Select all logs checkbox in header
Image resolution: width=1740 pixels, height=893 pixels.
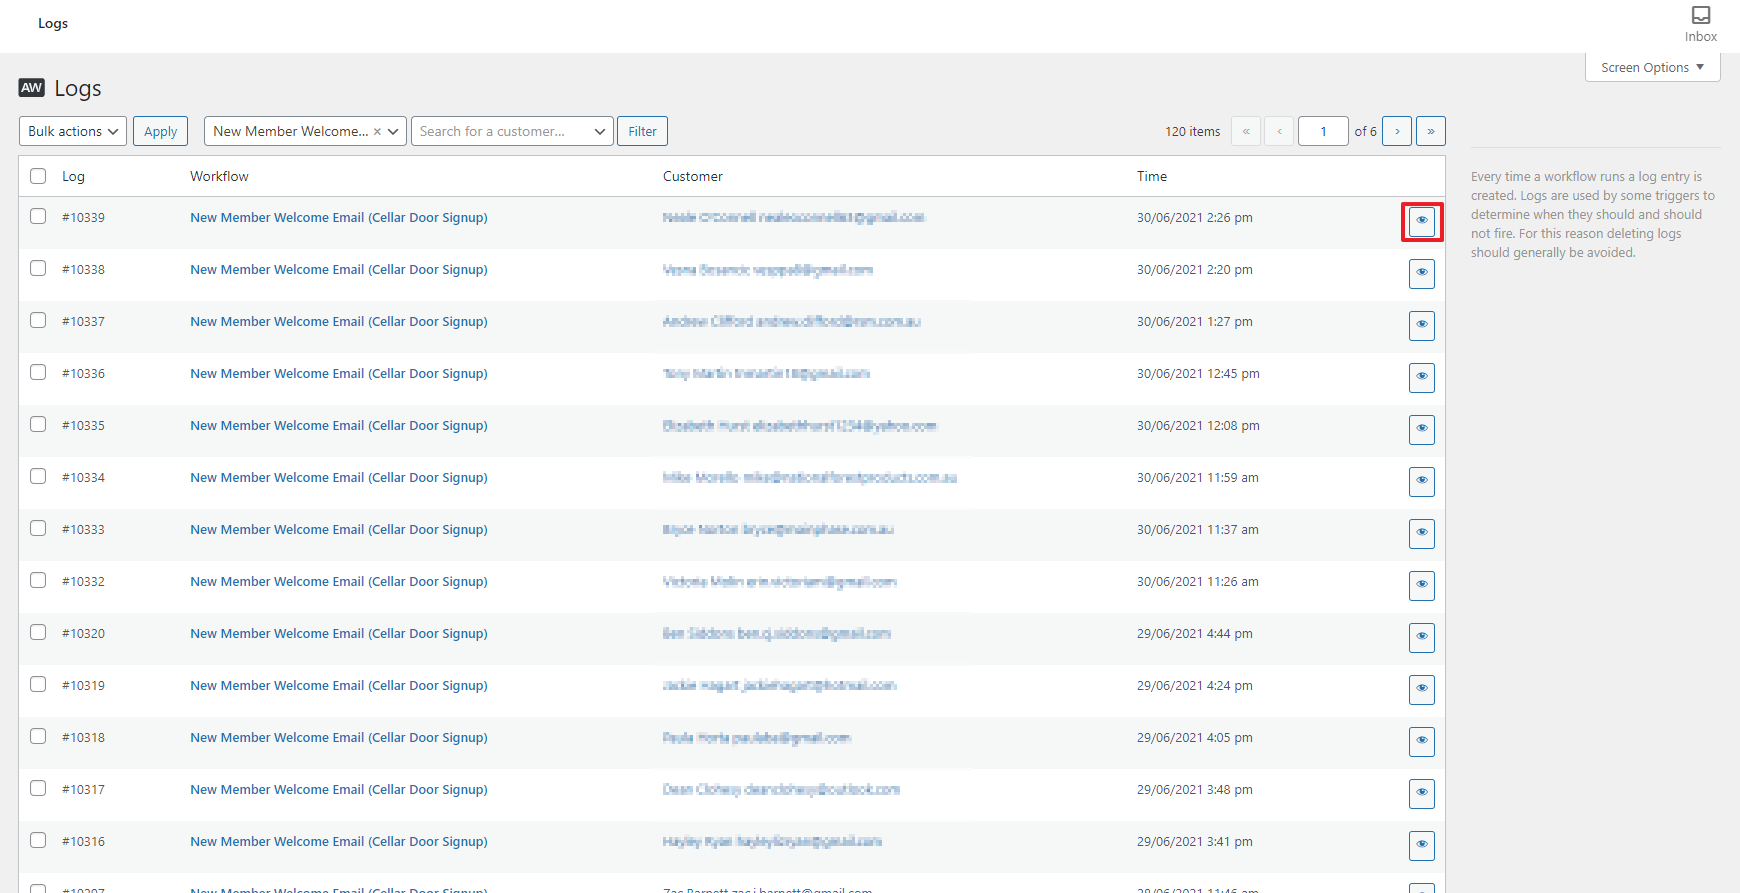[38, 176]
